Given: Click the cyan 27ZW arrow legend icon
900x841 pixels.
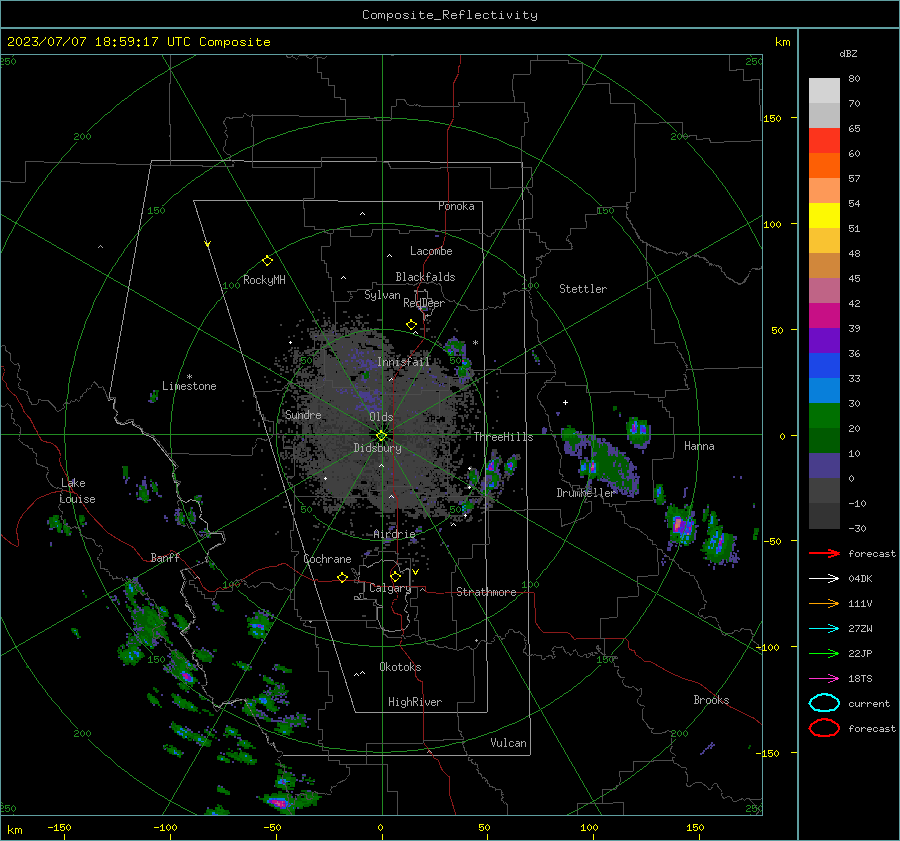Looking at the screenshot, I should (824, 629).
